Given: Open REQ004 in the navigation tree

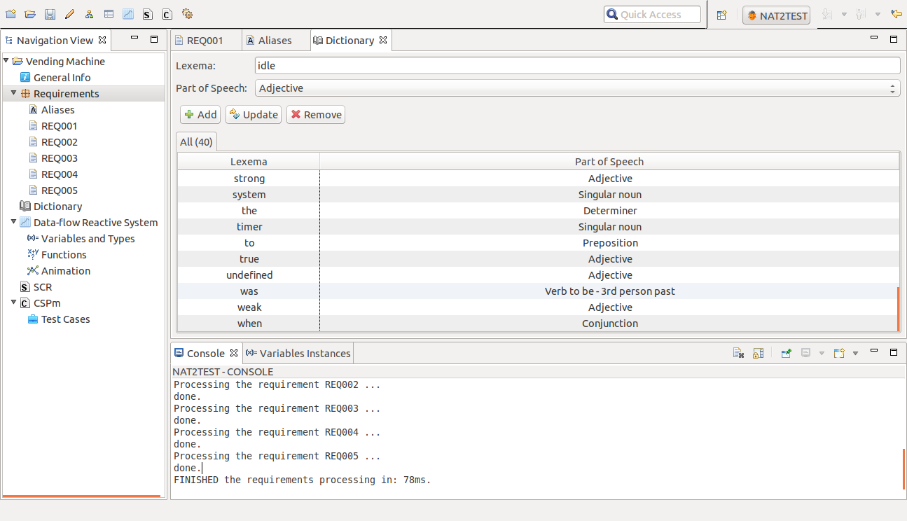Looking at the screenshot, I should [x=59, y=175].
